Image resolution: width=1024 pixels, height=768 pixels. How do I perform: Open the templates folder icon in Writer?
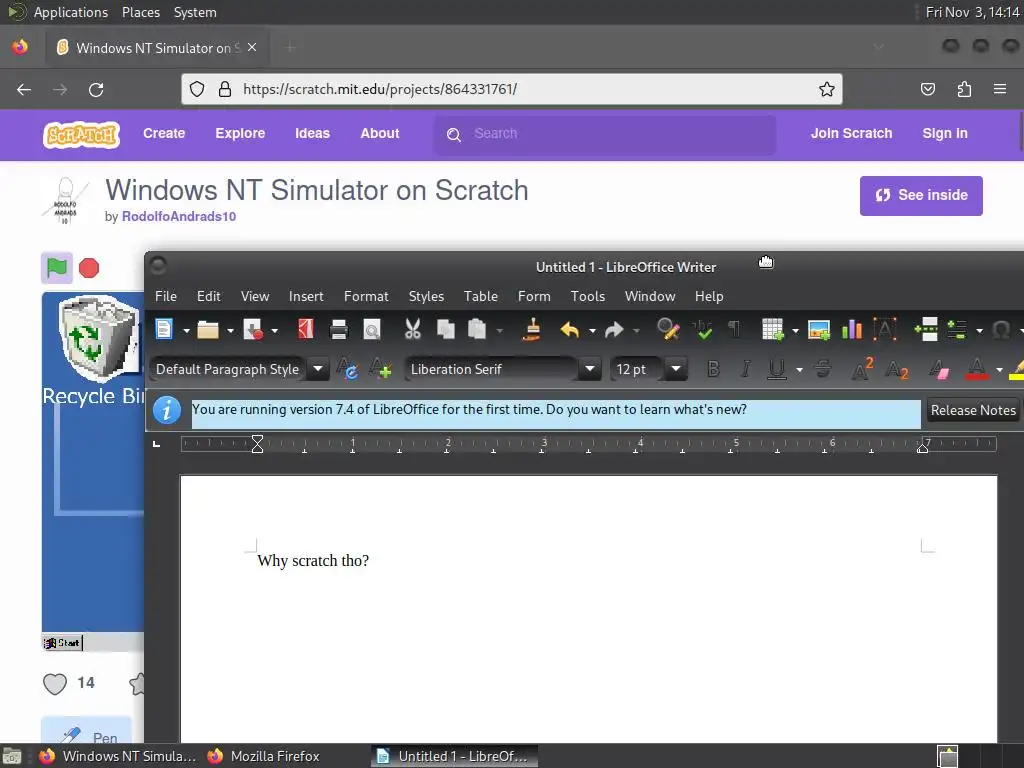click(x=208, y=330)
